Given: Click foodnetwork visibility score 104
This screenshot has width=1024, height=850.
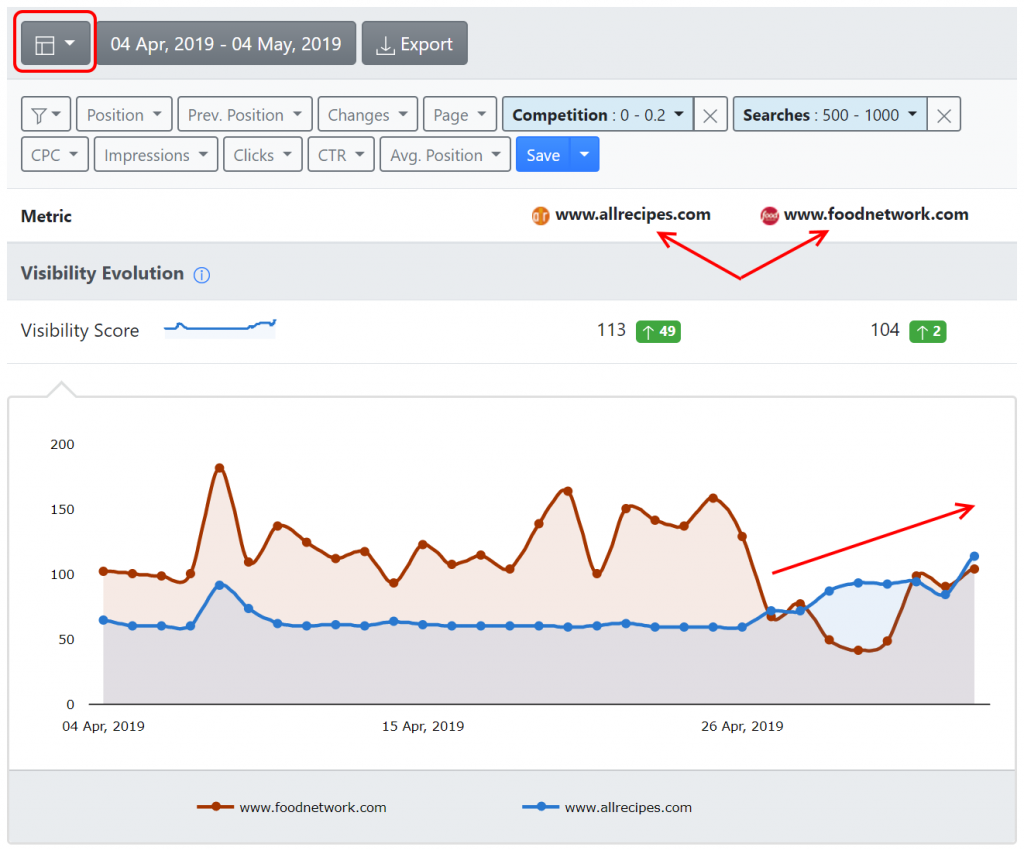Looking at the screenshot, I should coord(885,330).
